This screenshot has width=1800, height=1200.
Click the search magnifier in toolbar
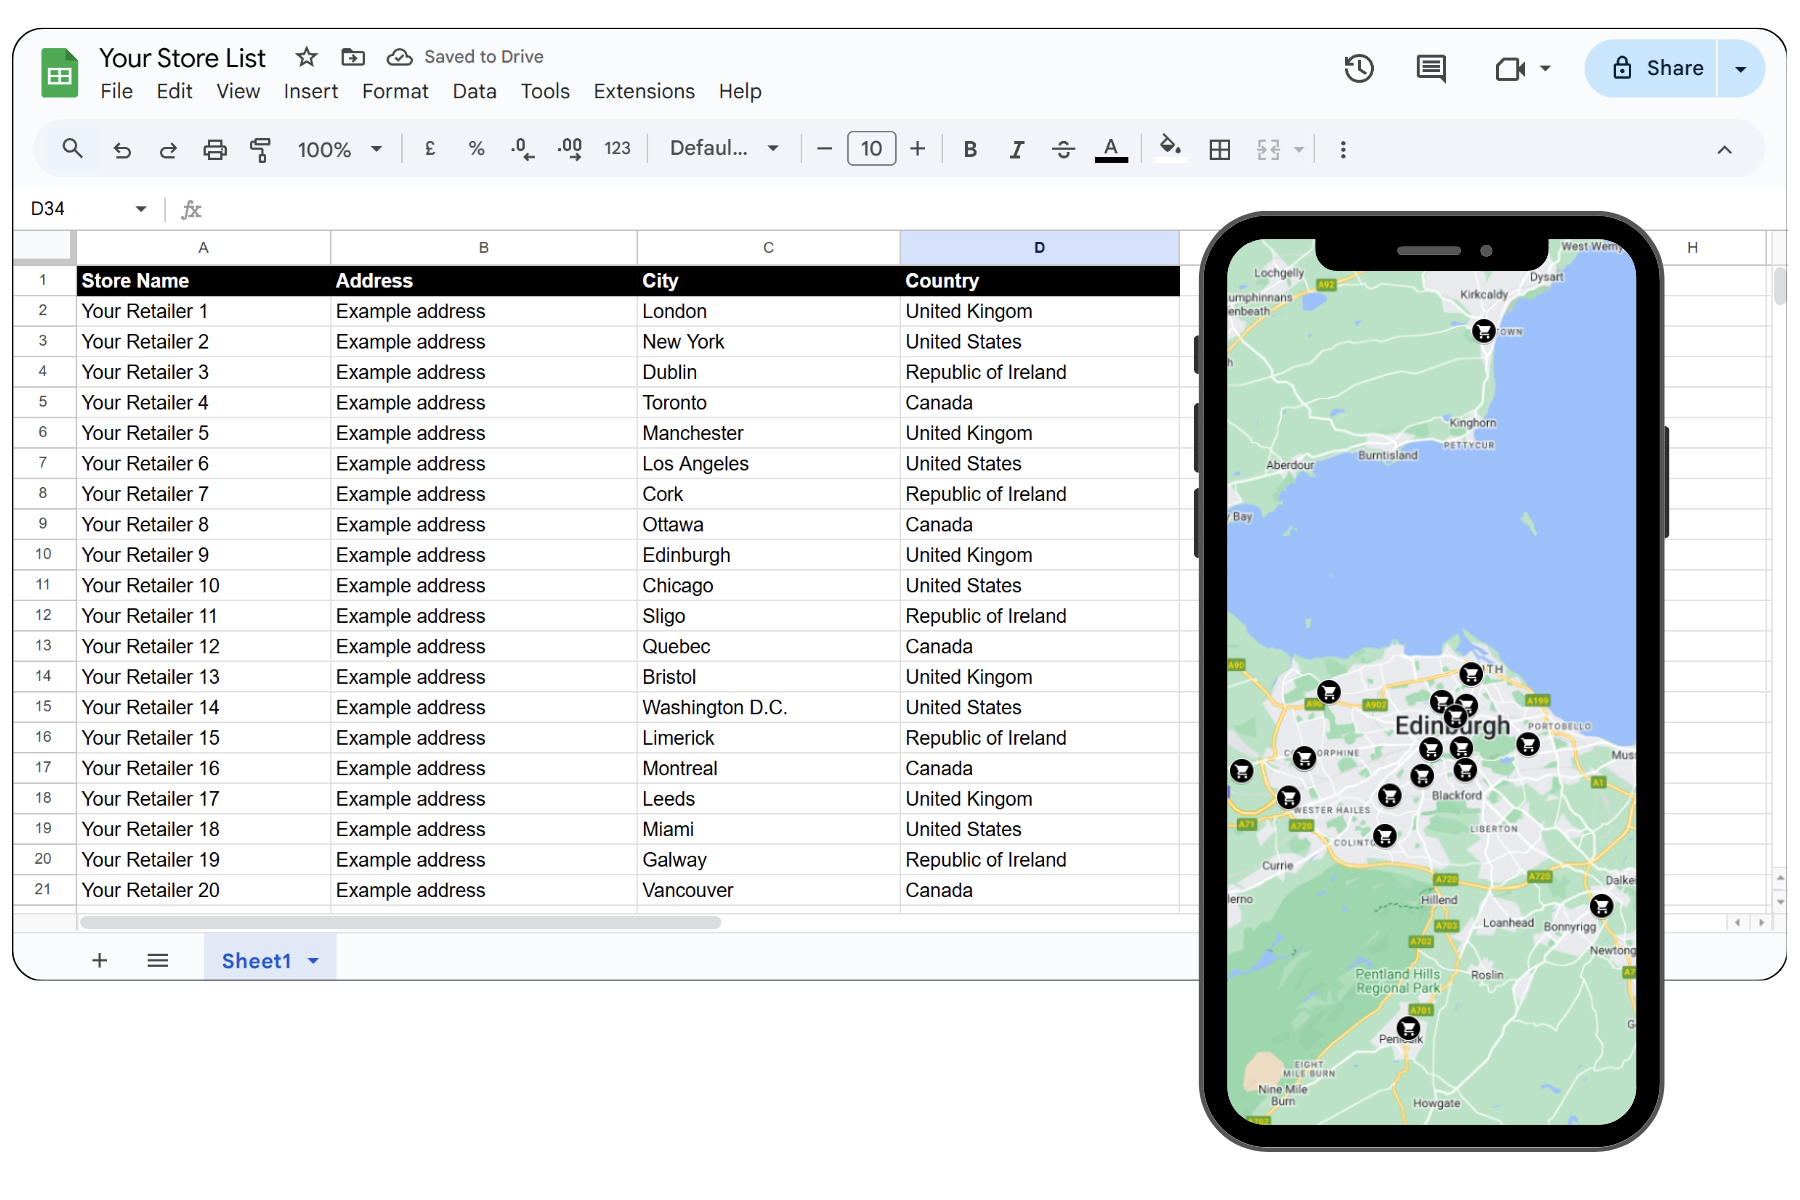tap(72, 149)
